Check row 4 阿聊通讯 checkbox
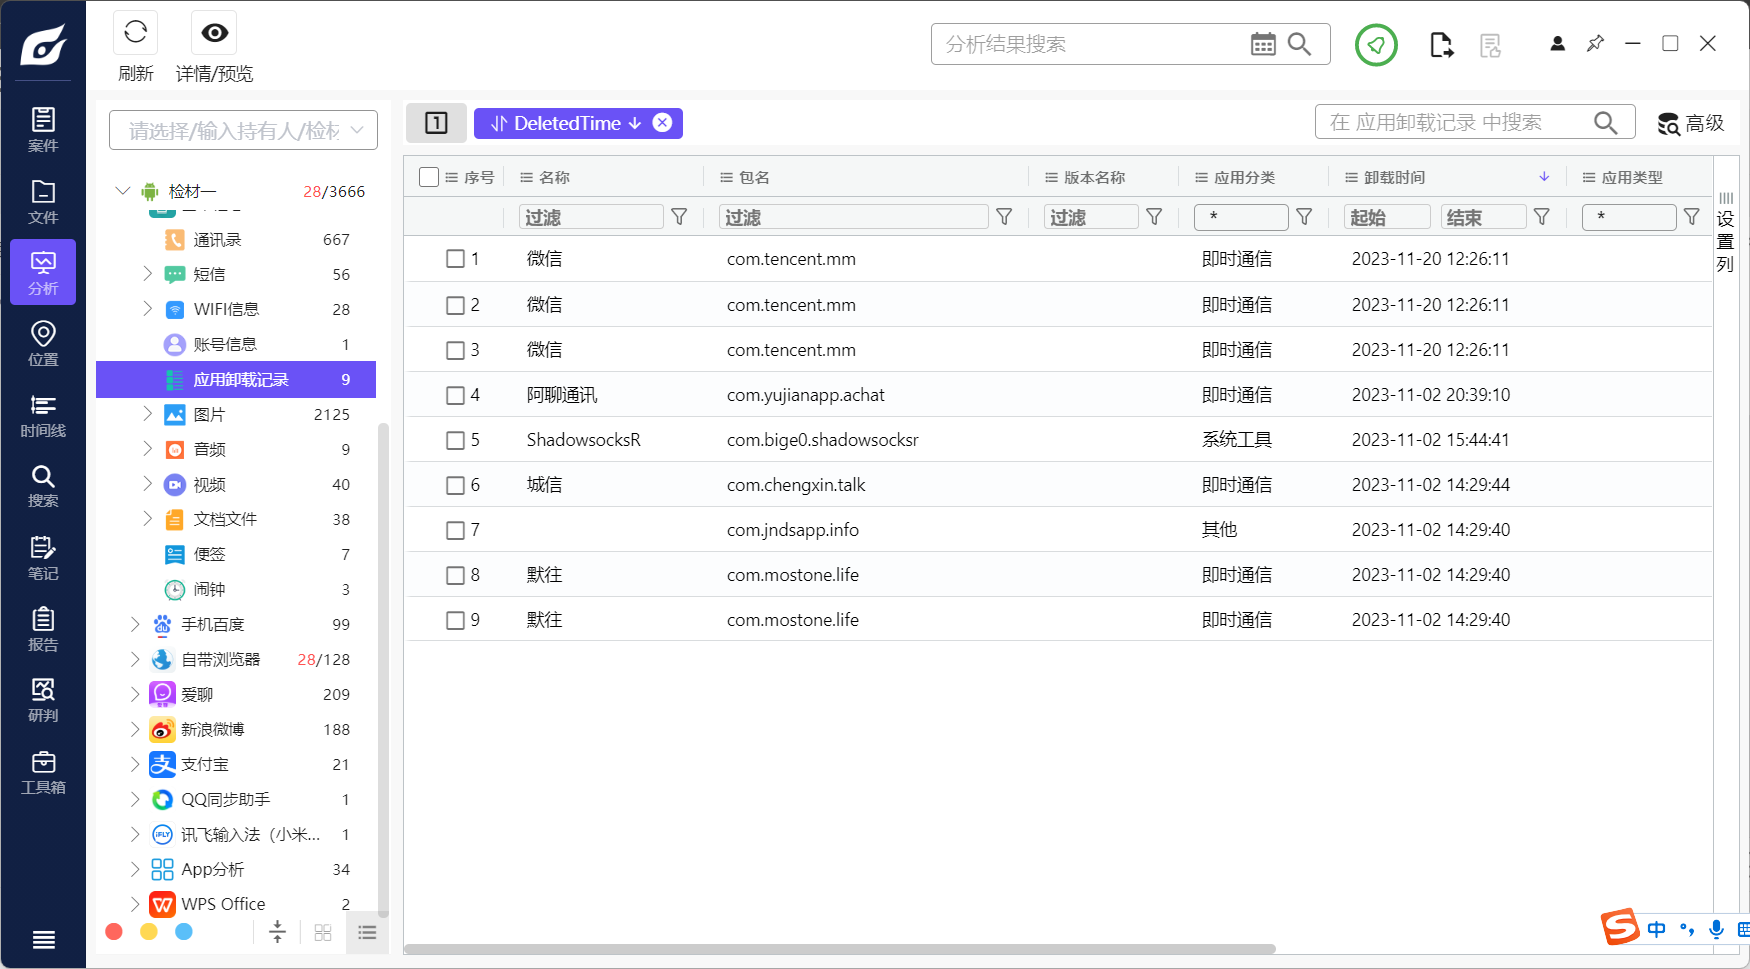Viewport: 1750px width, 969px height. click(455, 395)
